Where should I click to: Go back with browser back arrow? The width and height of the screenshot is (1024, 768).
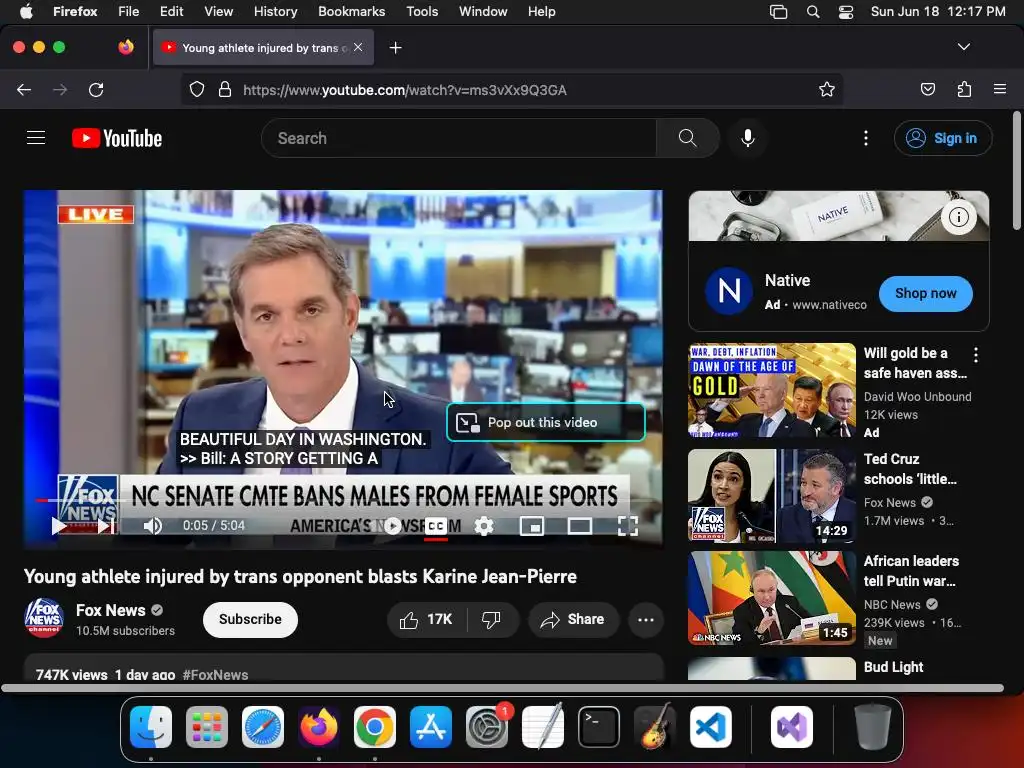tap(24, 89)
